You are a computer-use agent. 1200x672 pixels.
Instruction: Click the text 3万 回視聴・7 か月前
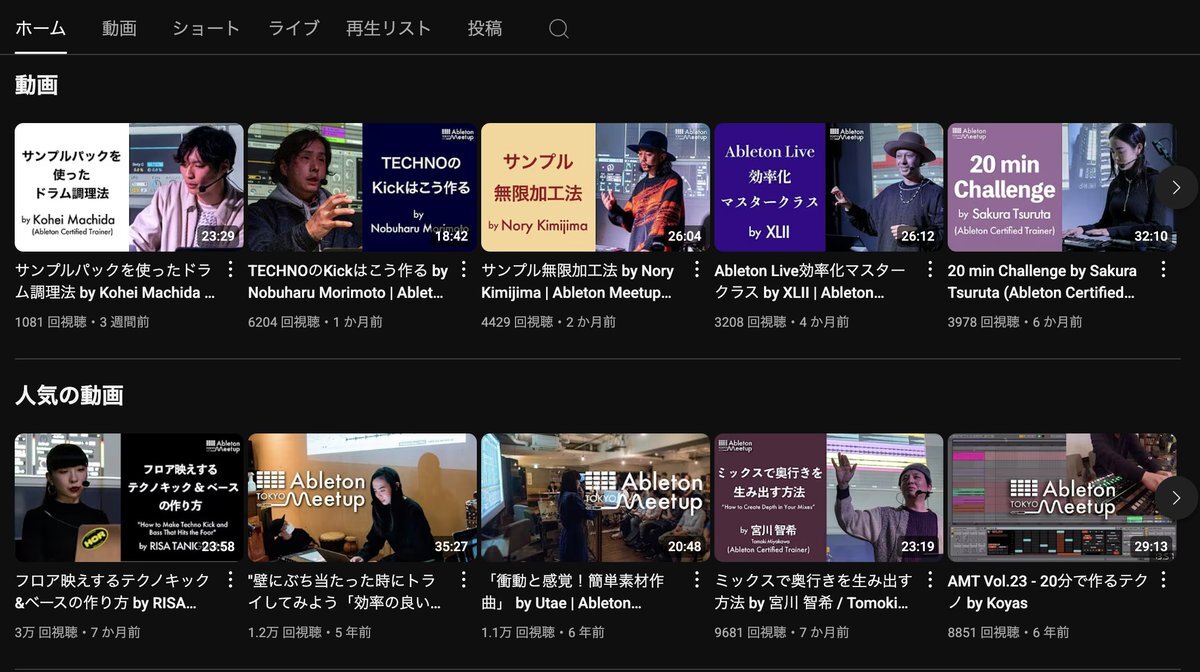pos(78,632)
